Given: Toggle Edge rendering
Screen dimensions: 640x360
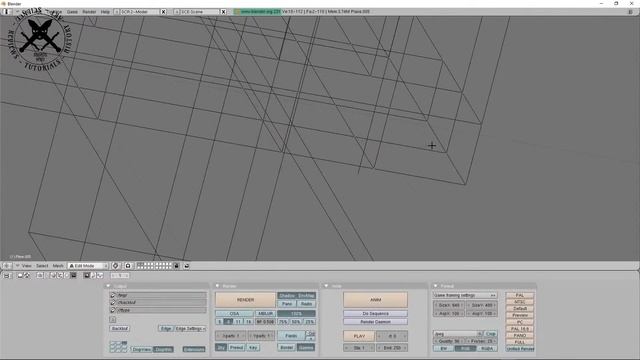Looking at the screenshot, I should pyautogui.click(x=166, y=328).
